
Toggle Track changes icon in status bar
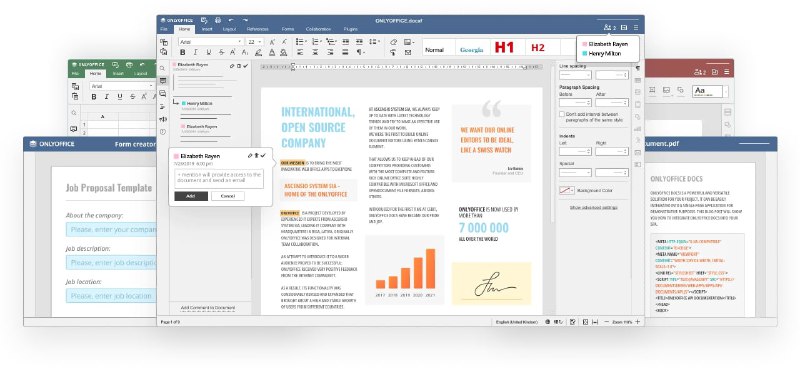(573, 322)
